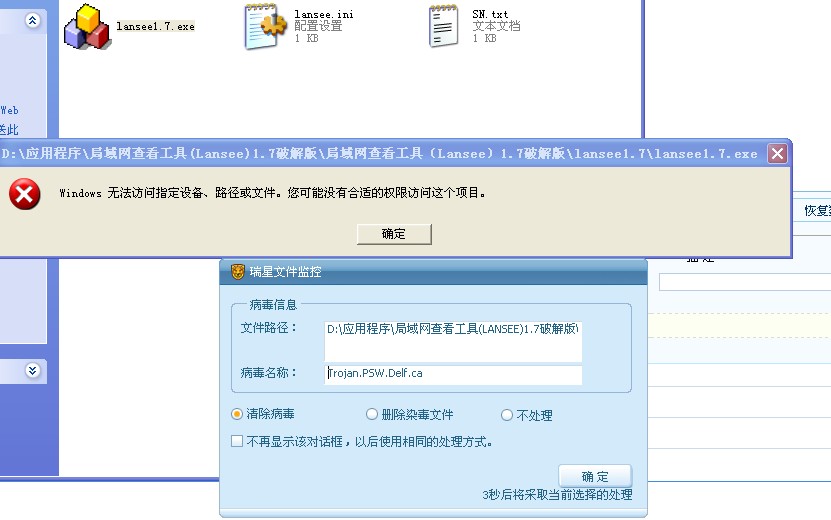The width and height of the screenshot is (831, 520).
Task: Enable the 不再显示该对话框 checkbox
Action: point(237,441)
